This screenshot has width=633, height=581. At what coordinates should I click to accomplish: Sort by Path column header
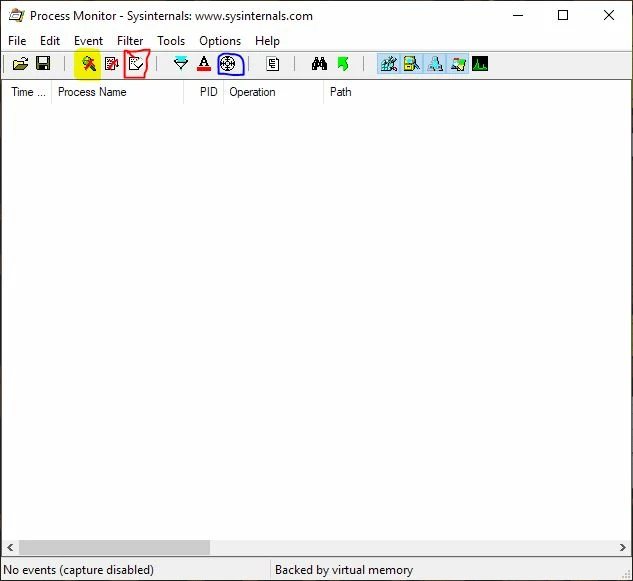[x=478, y=92]
